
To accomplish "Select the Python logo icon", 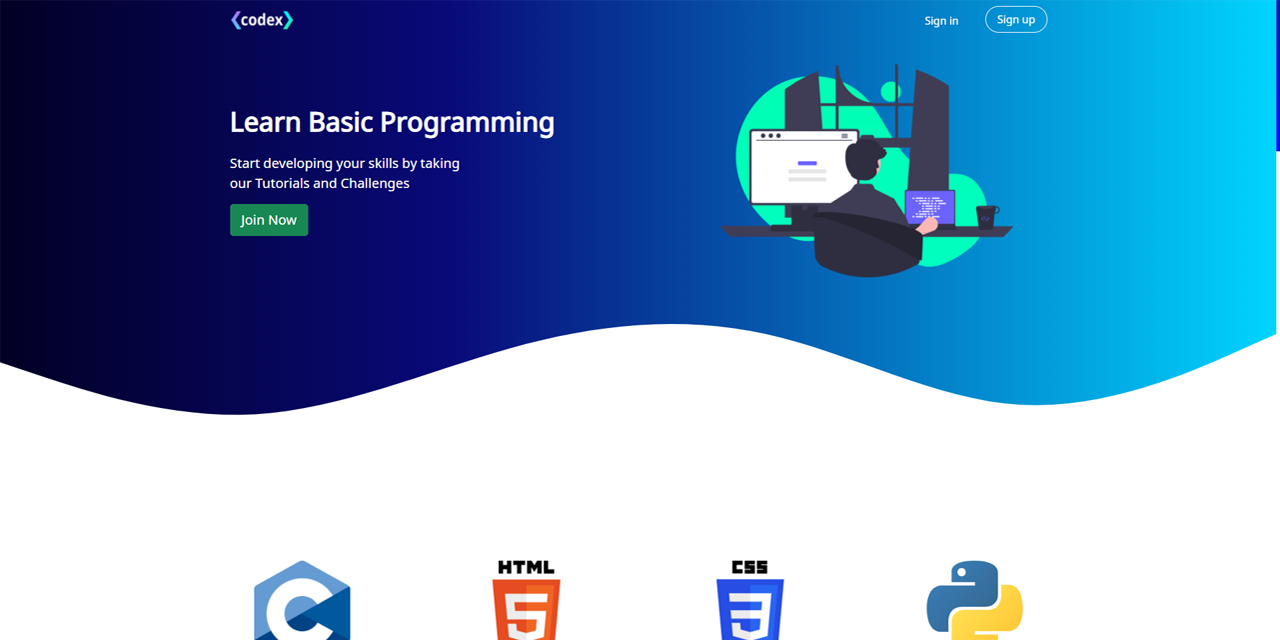I will coord(974,600).
